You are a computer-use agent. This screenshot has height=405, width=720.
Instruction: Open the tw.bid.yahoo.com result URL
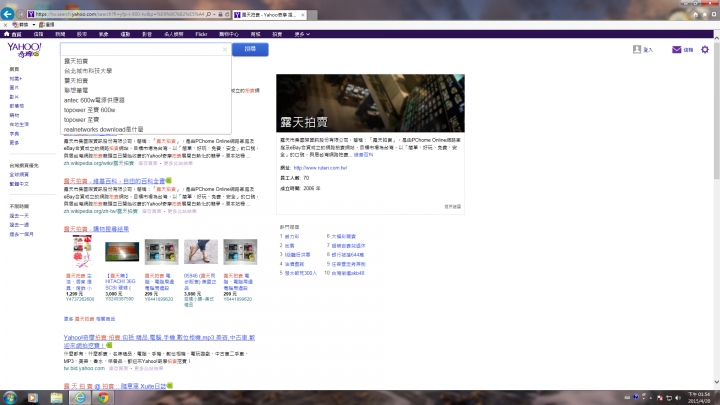tap(84, 368)
